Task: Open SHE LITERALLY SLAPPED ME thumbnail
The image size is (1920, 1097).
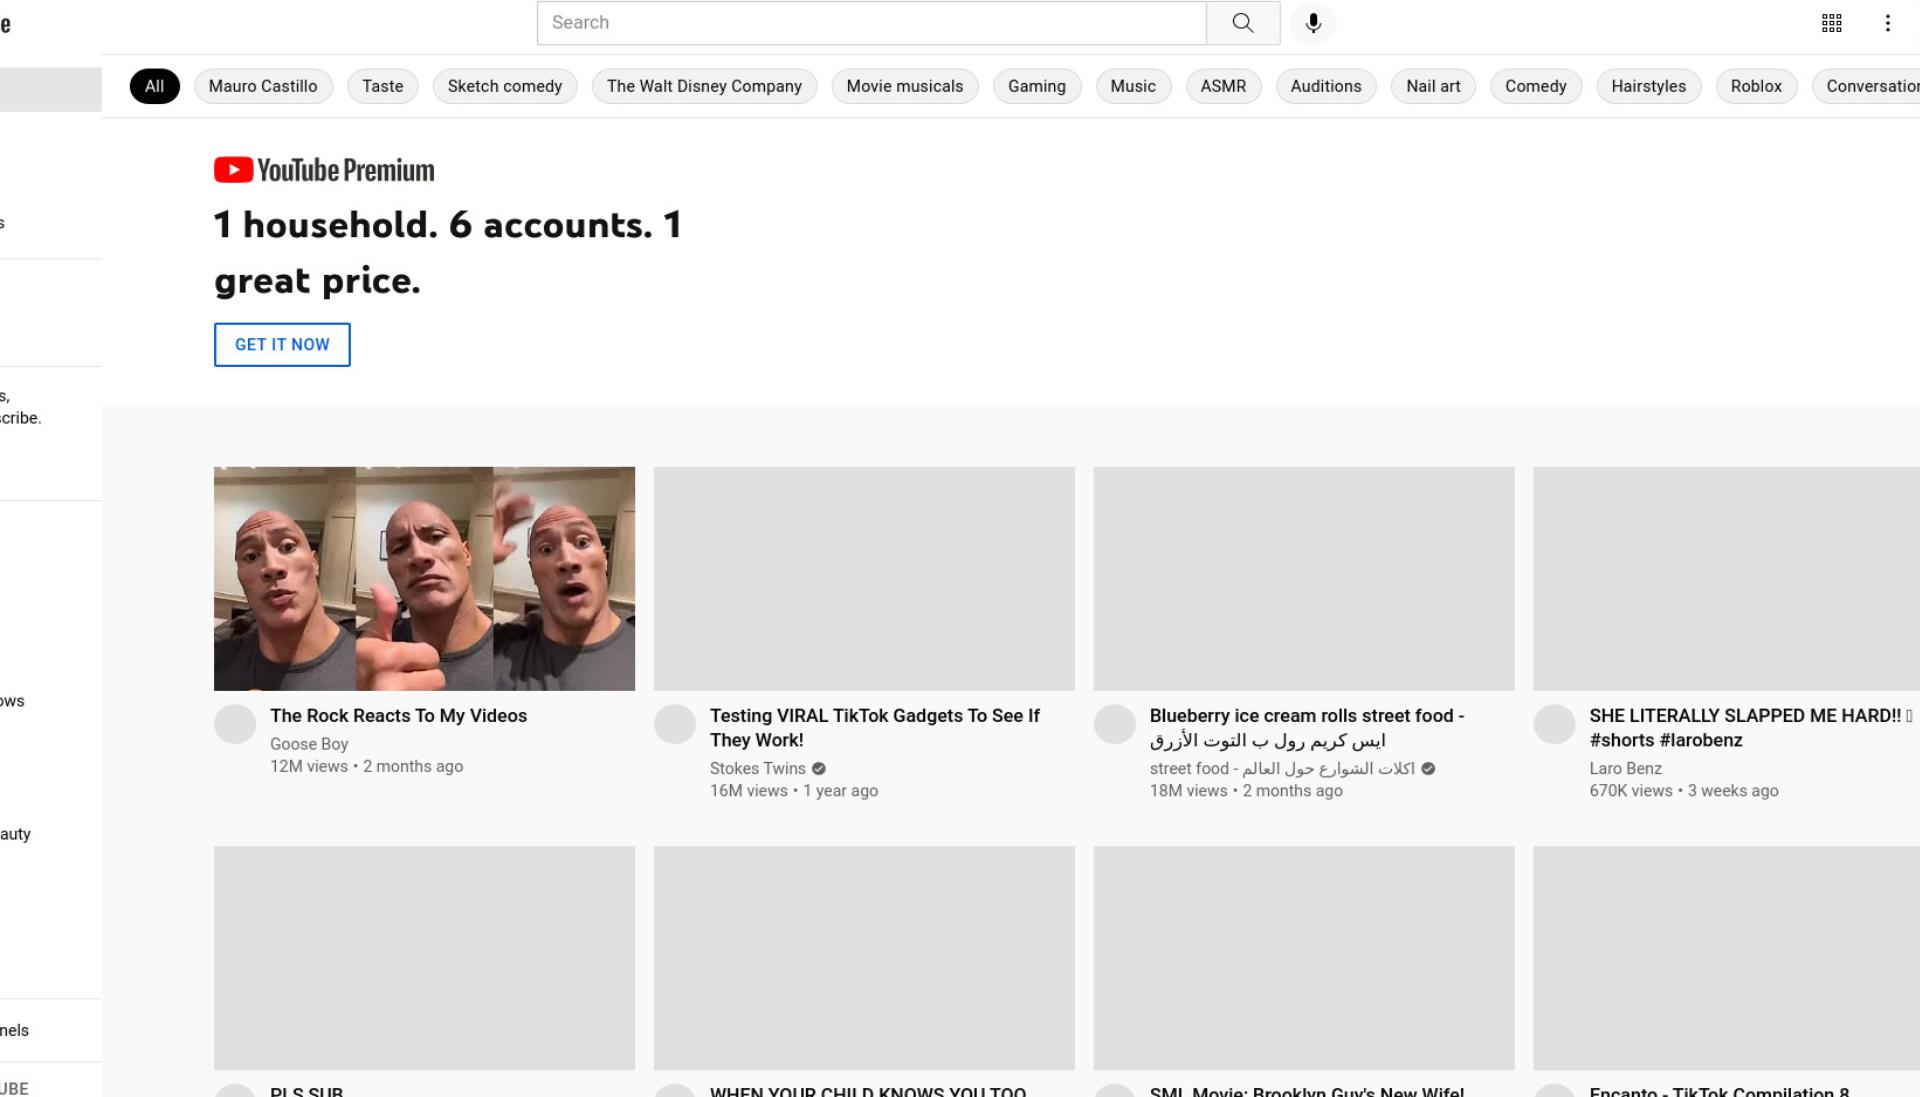Action: [1726, 578]
